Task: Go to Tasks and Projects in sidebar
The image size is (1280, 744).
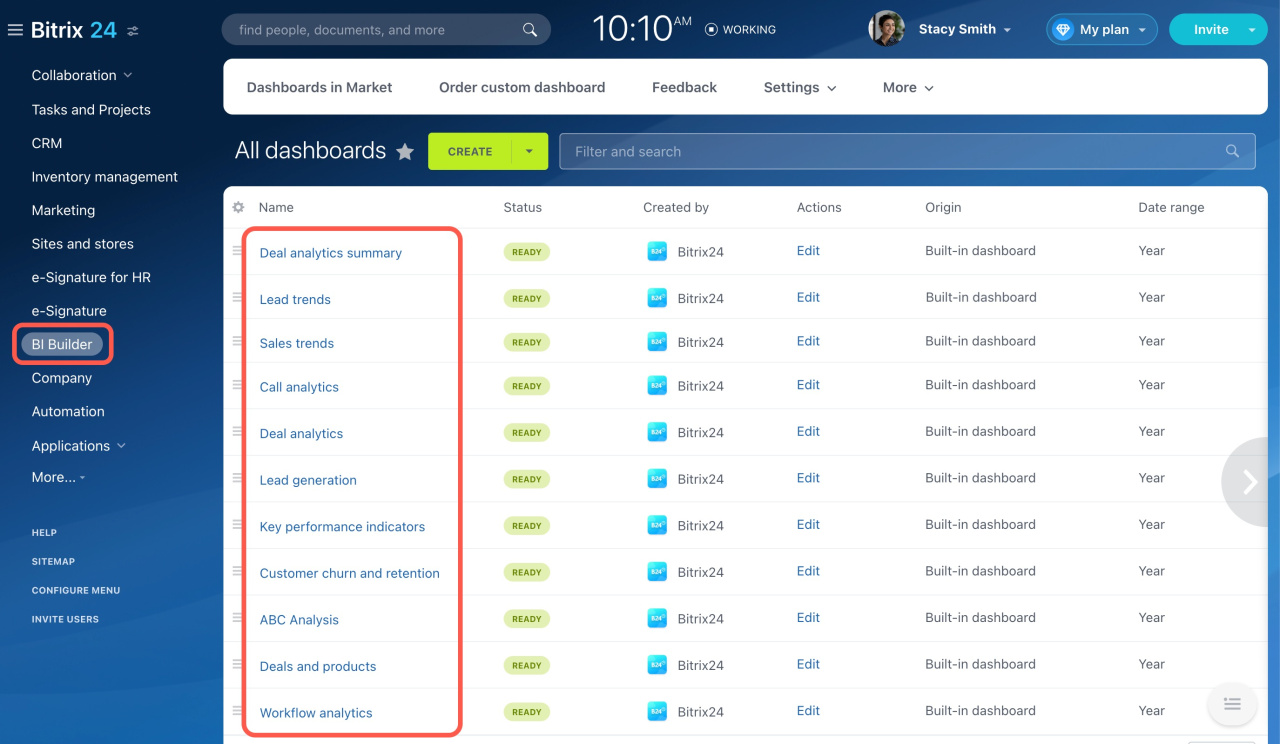Action: click(x=91, y=110)
